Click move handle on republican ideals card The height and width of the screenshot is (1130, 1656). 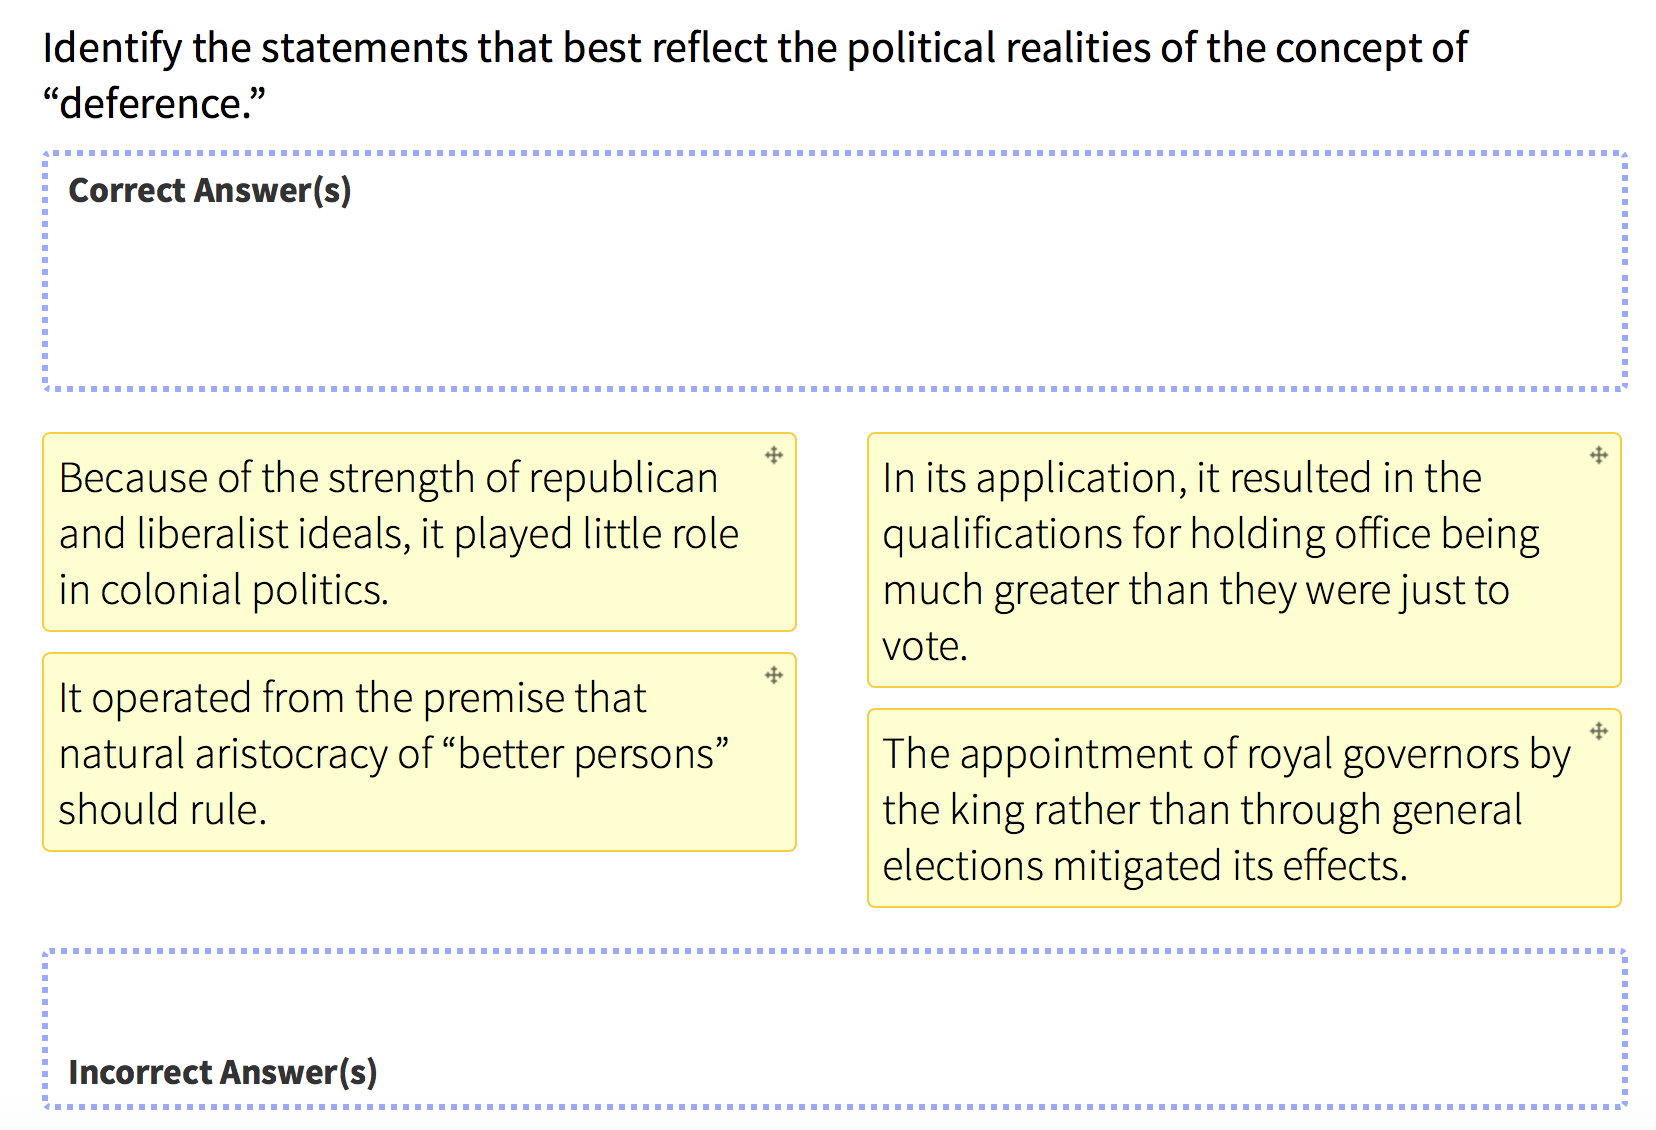pyautogui.click(x=774, y=456)
